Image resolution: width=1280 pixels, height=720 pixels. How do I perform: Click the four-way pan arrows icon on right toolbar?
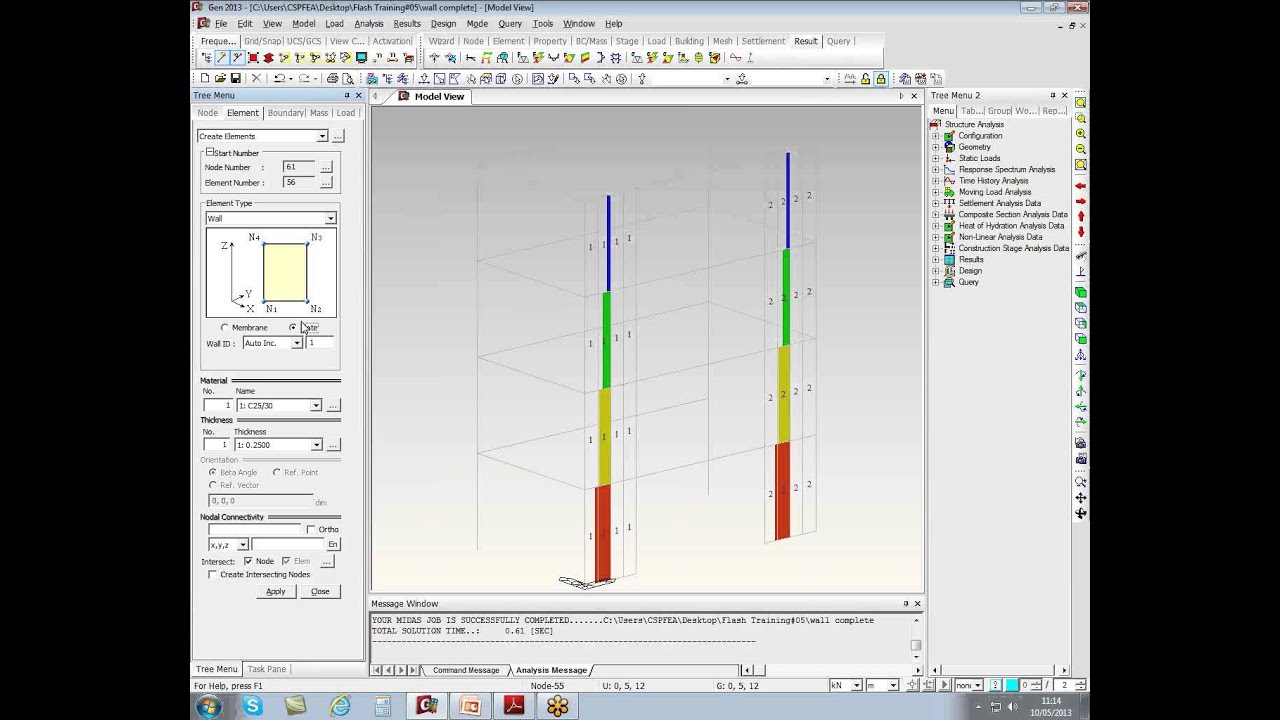(x=1081, y=497)
